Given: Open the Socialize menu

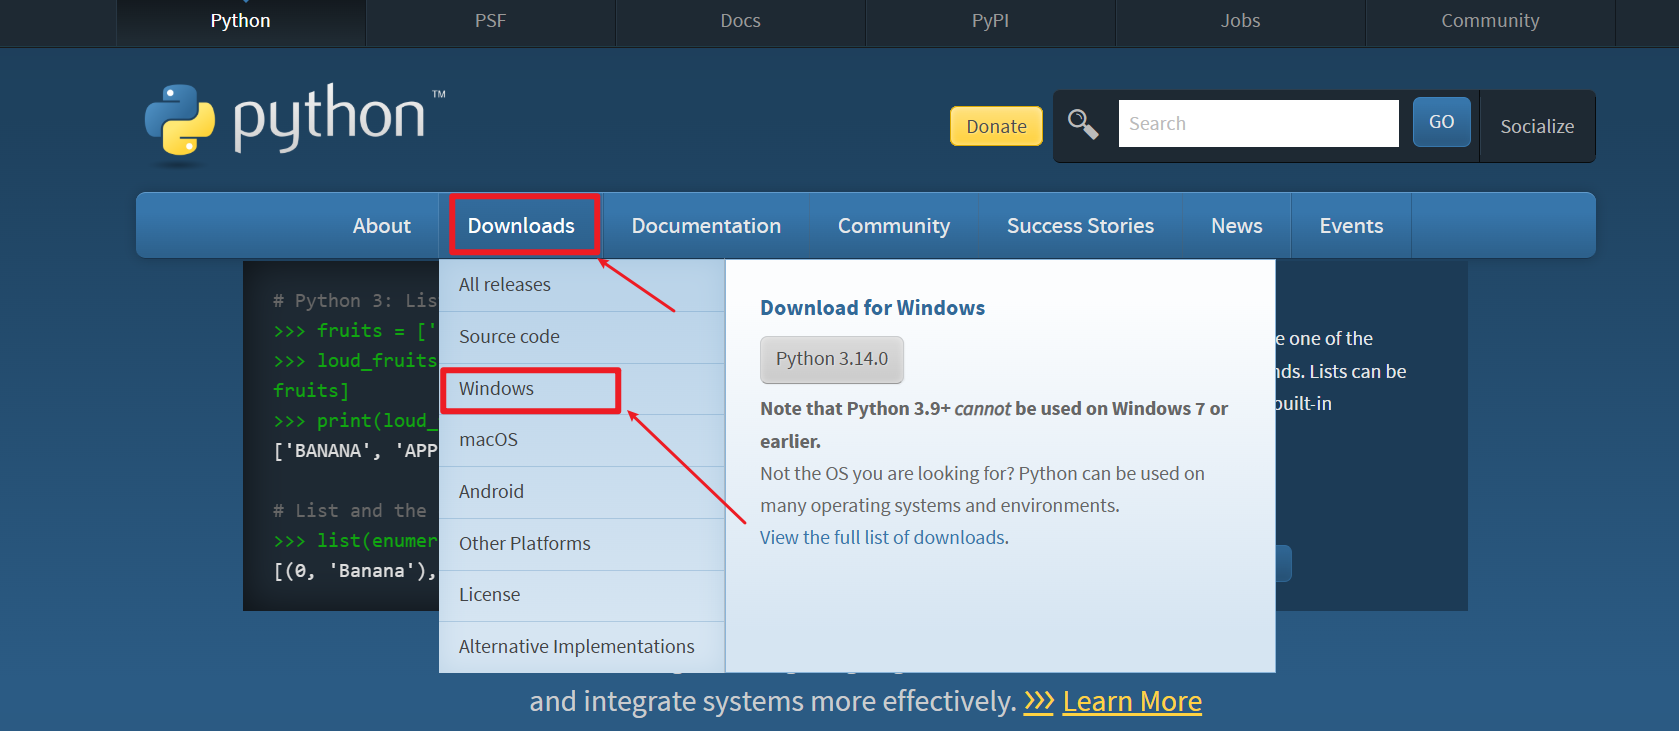Looking at the screenshot, I should click(1537, 126).
